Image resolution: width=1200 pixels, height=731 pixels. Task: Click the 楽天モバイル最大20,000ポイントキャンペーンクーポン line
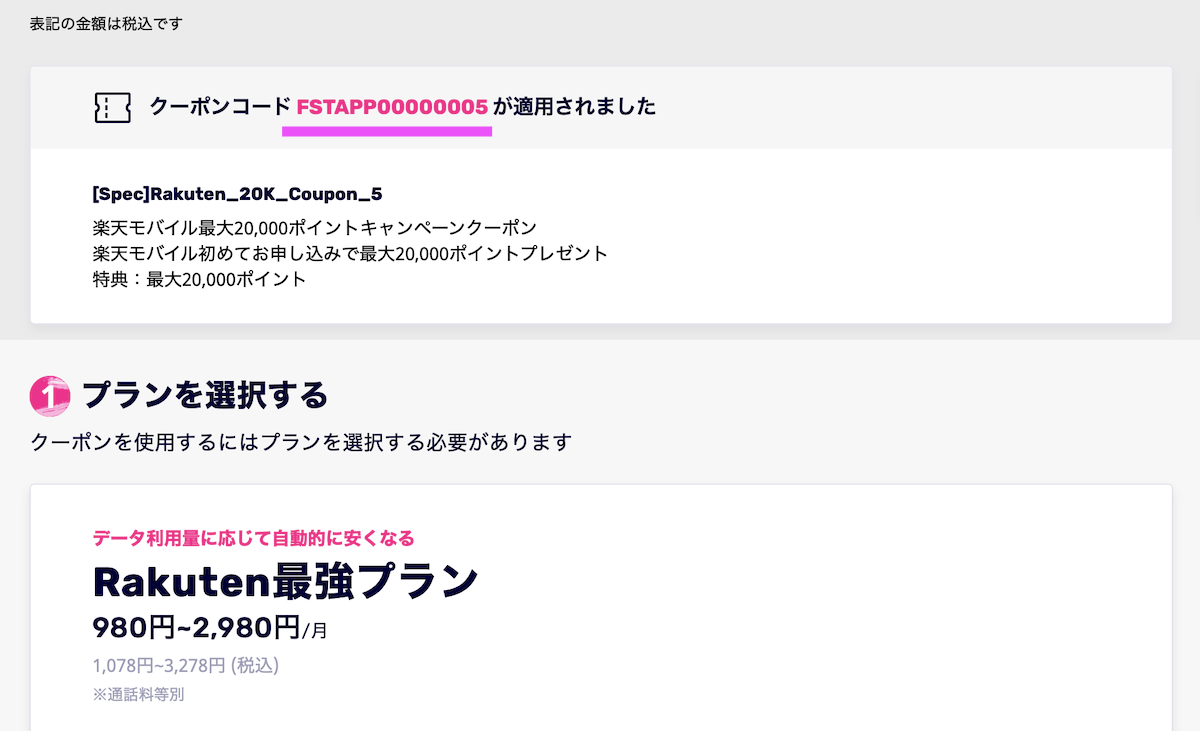[x=314, y=227]
